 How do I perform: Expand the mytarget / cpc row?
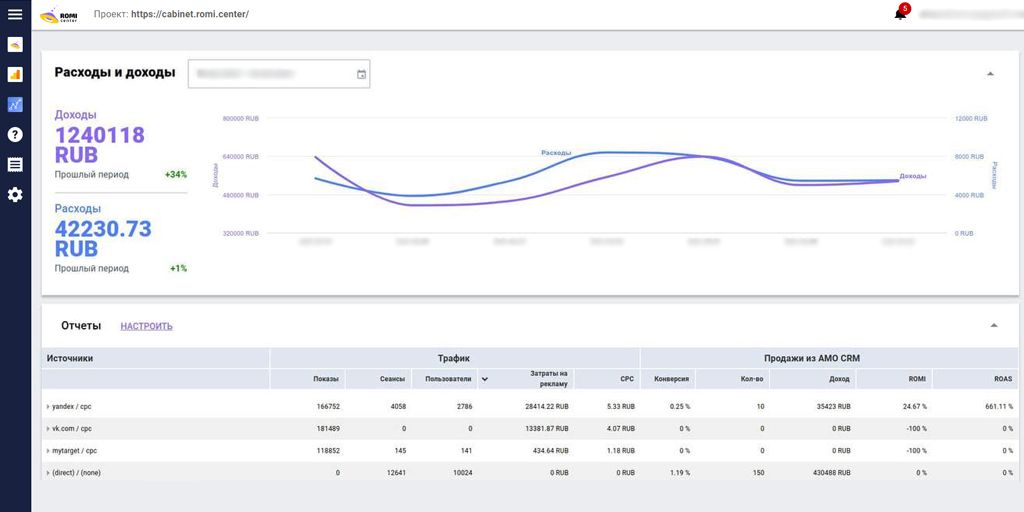coord(48,451)
